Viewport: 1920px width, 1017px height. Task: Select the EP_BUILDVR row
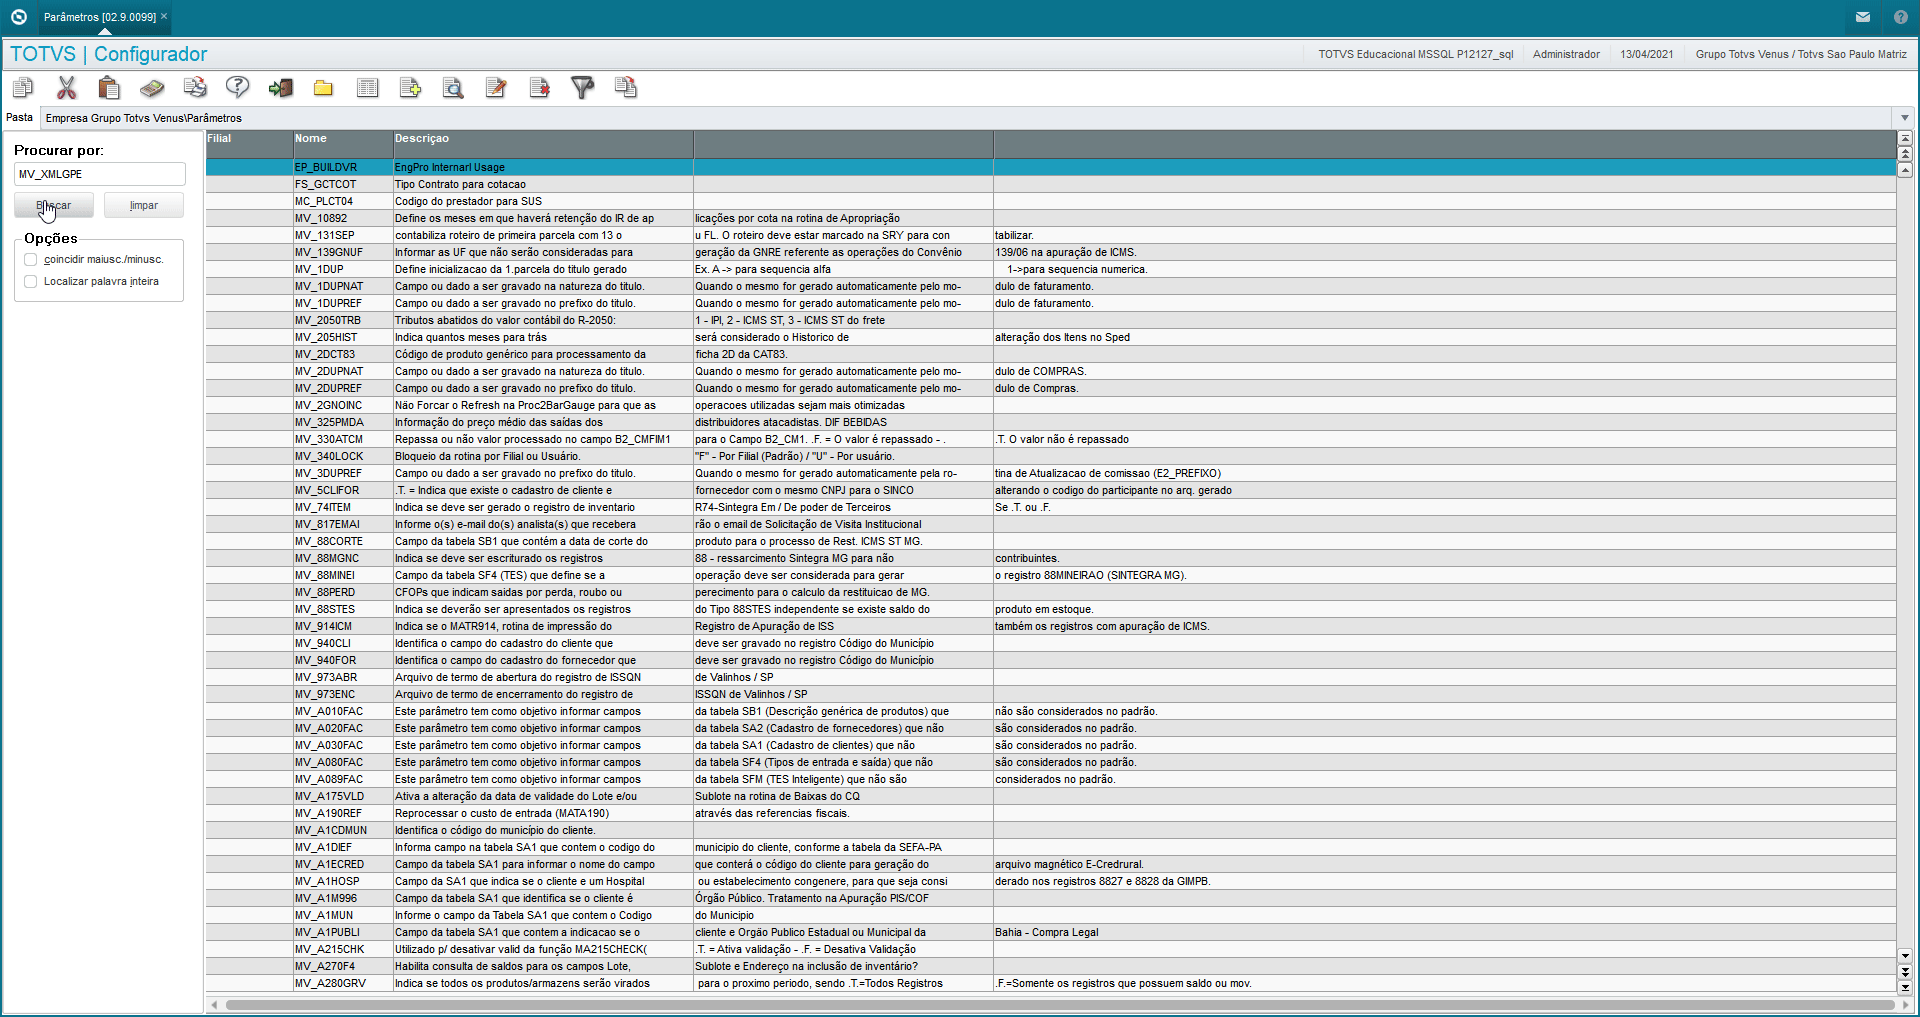pyautogui.click(x=1051, y=168)
